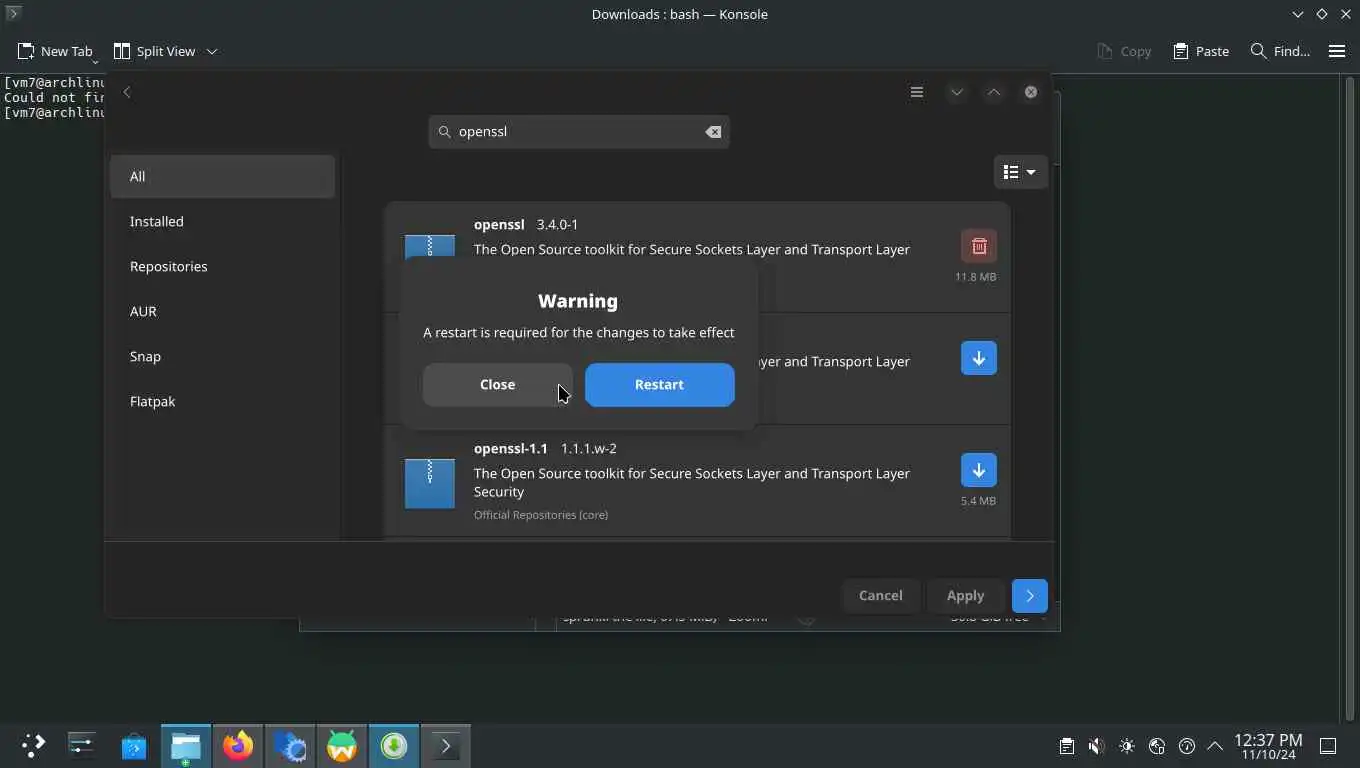The width and height of the screenshot is (1360, 768).
Task: Click the download arrow below openssl 3.4.0-1
Action: point(979,358)
